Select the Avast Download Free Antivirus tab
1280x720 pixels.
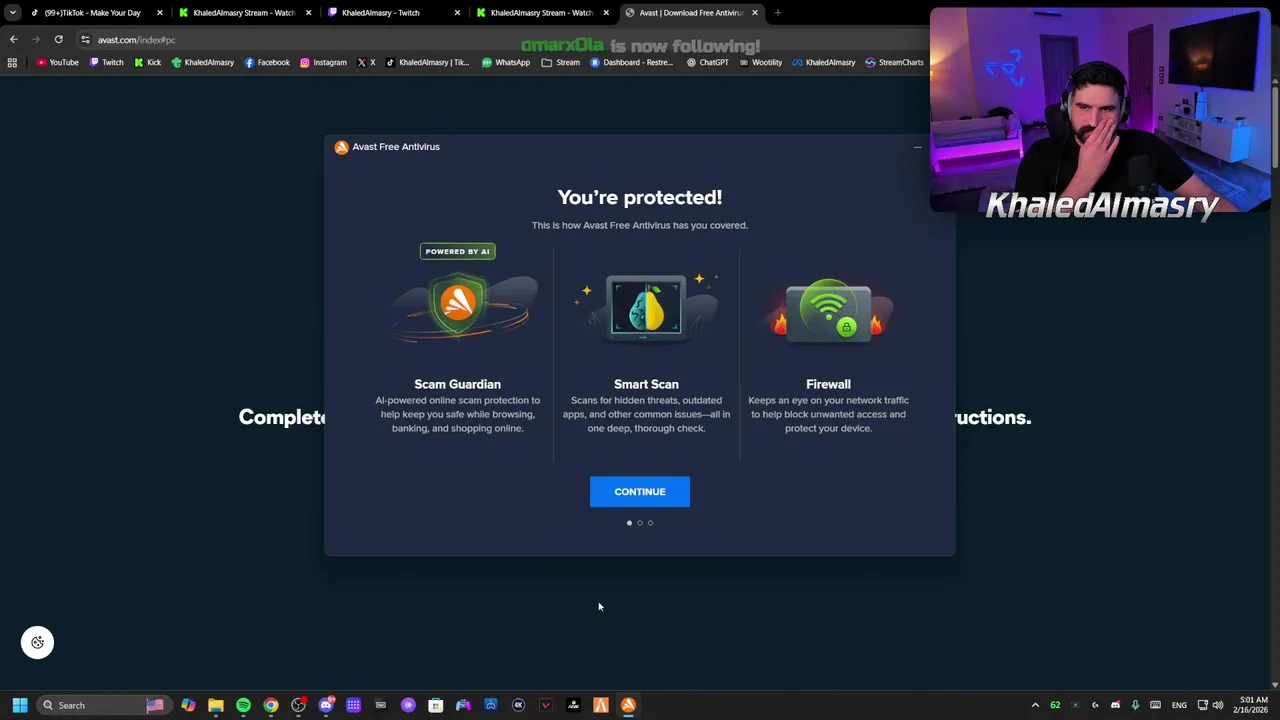point(690,13)
